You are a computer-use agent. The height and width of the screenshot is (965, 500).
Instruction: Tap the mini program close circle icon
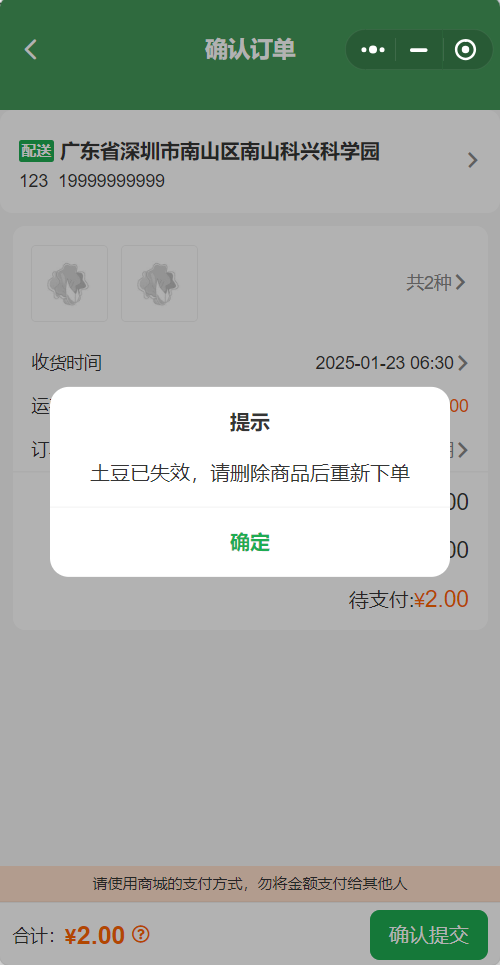(466, 49)
